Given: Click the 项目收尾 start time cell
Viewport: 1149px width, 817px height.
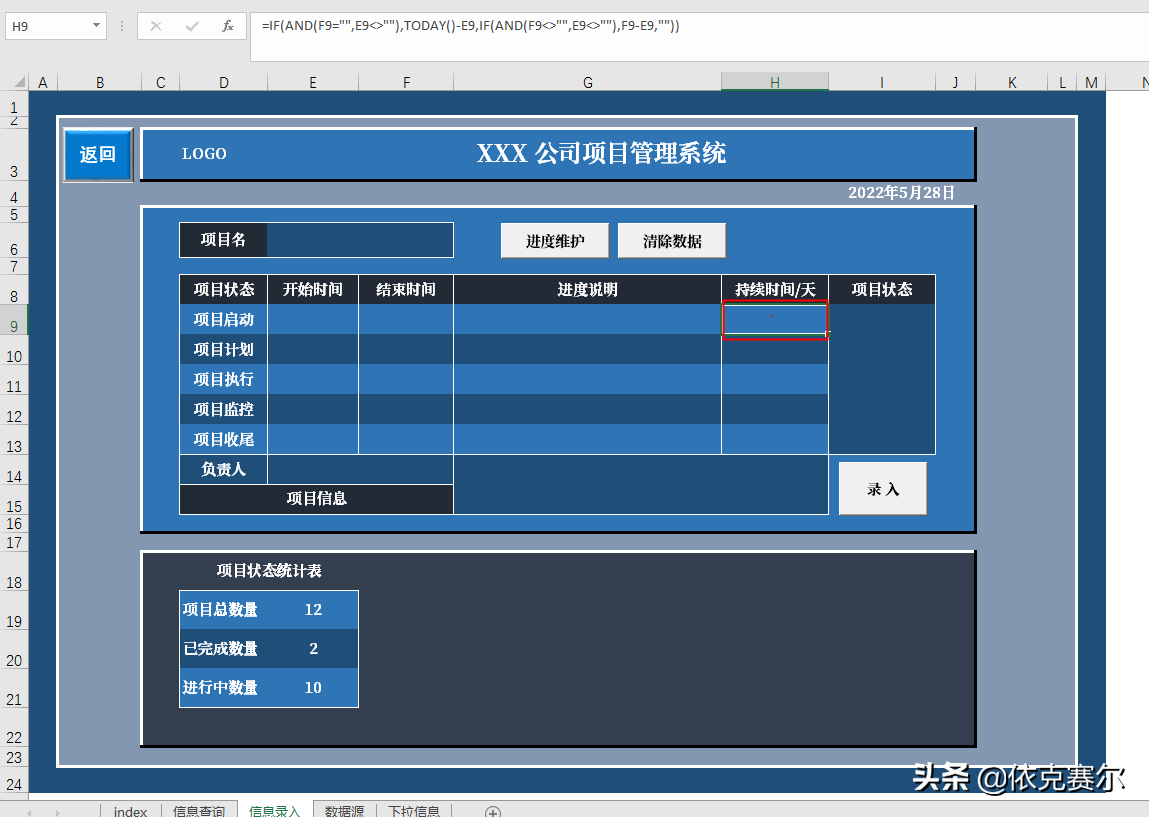Looking at the screenshot, I should (313, 440).
